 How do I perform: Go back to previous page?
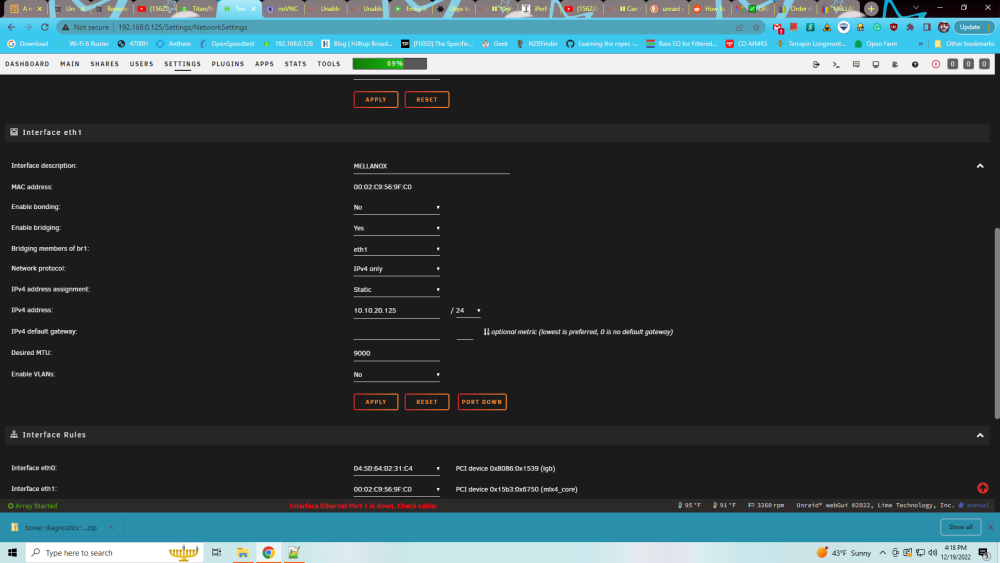coord(11,27)
